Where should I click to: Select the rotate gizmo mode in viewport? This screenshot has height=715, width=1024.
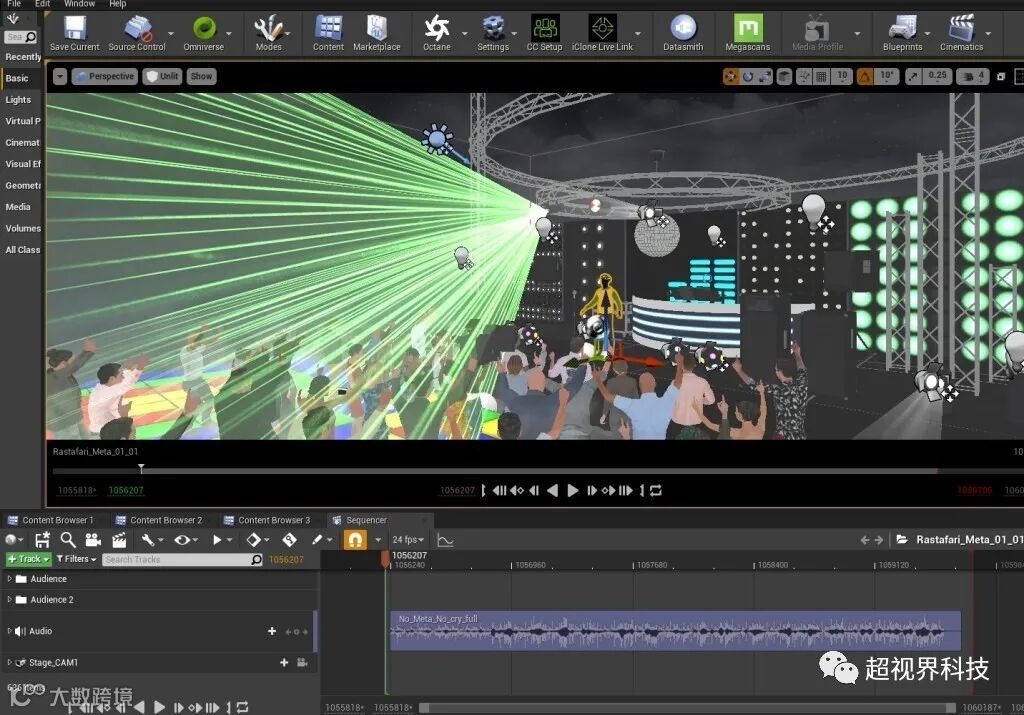tap(748, 76)
